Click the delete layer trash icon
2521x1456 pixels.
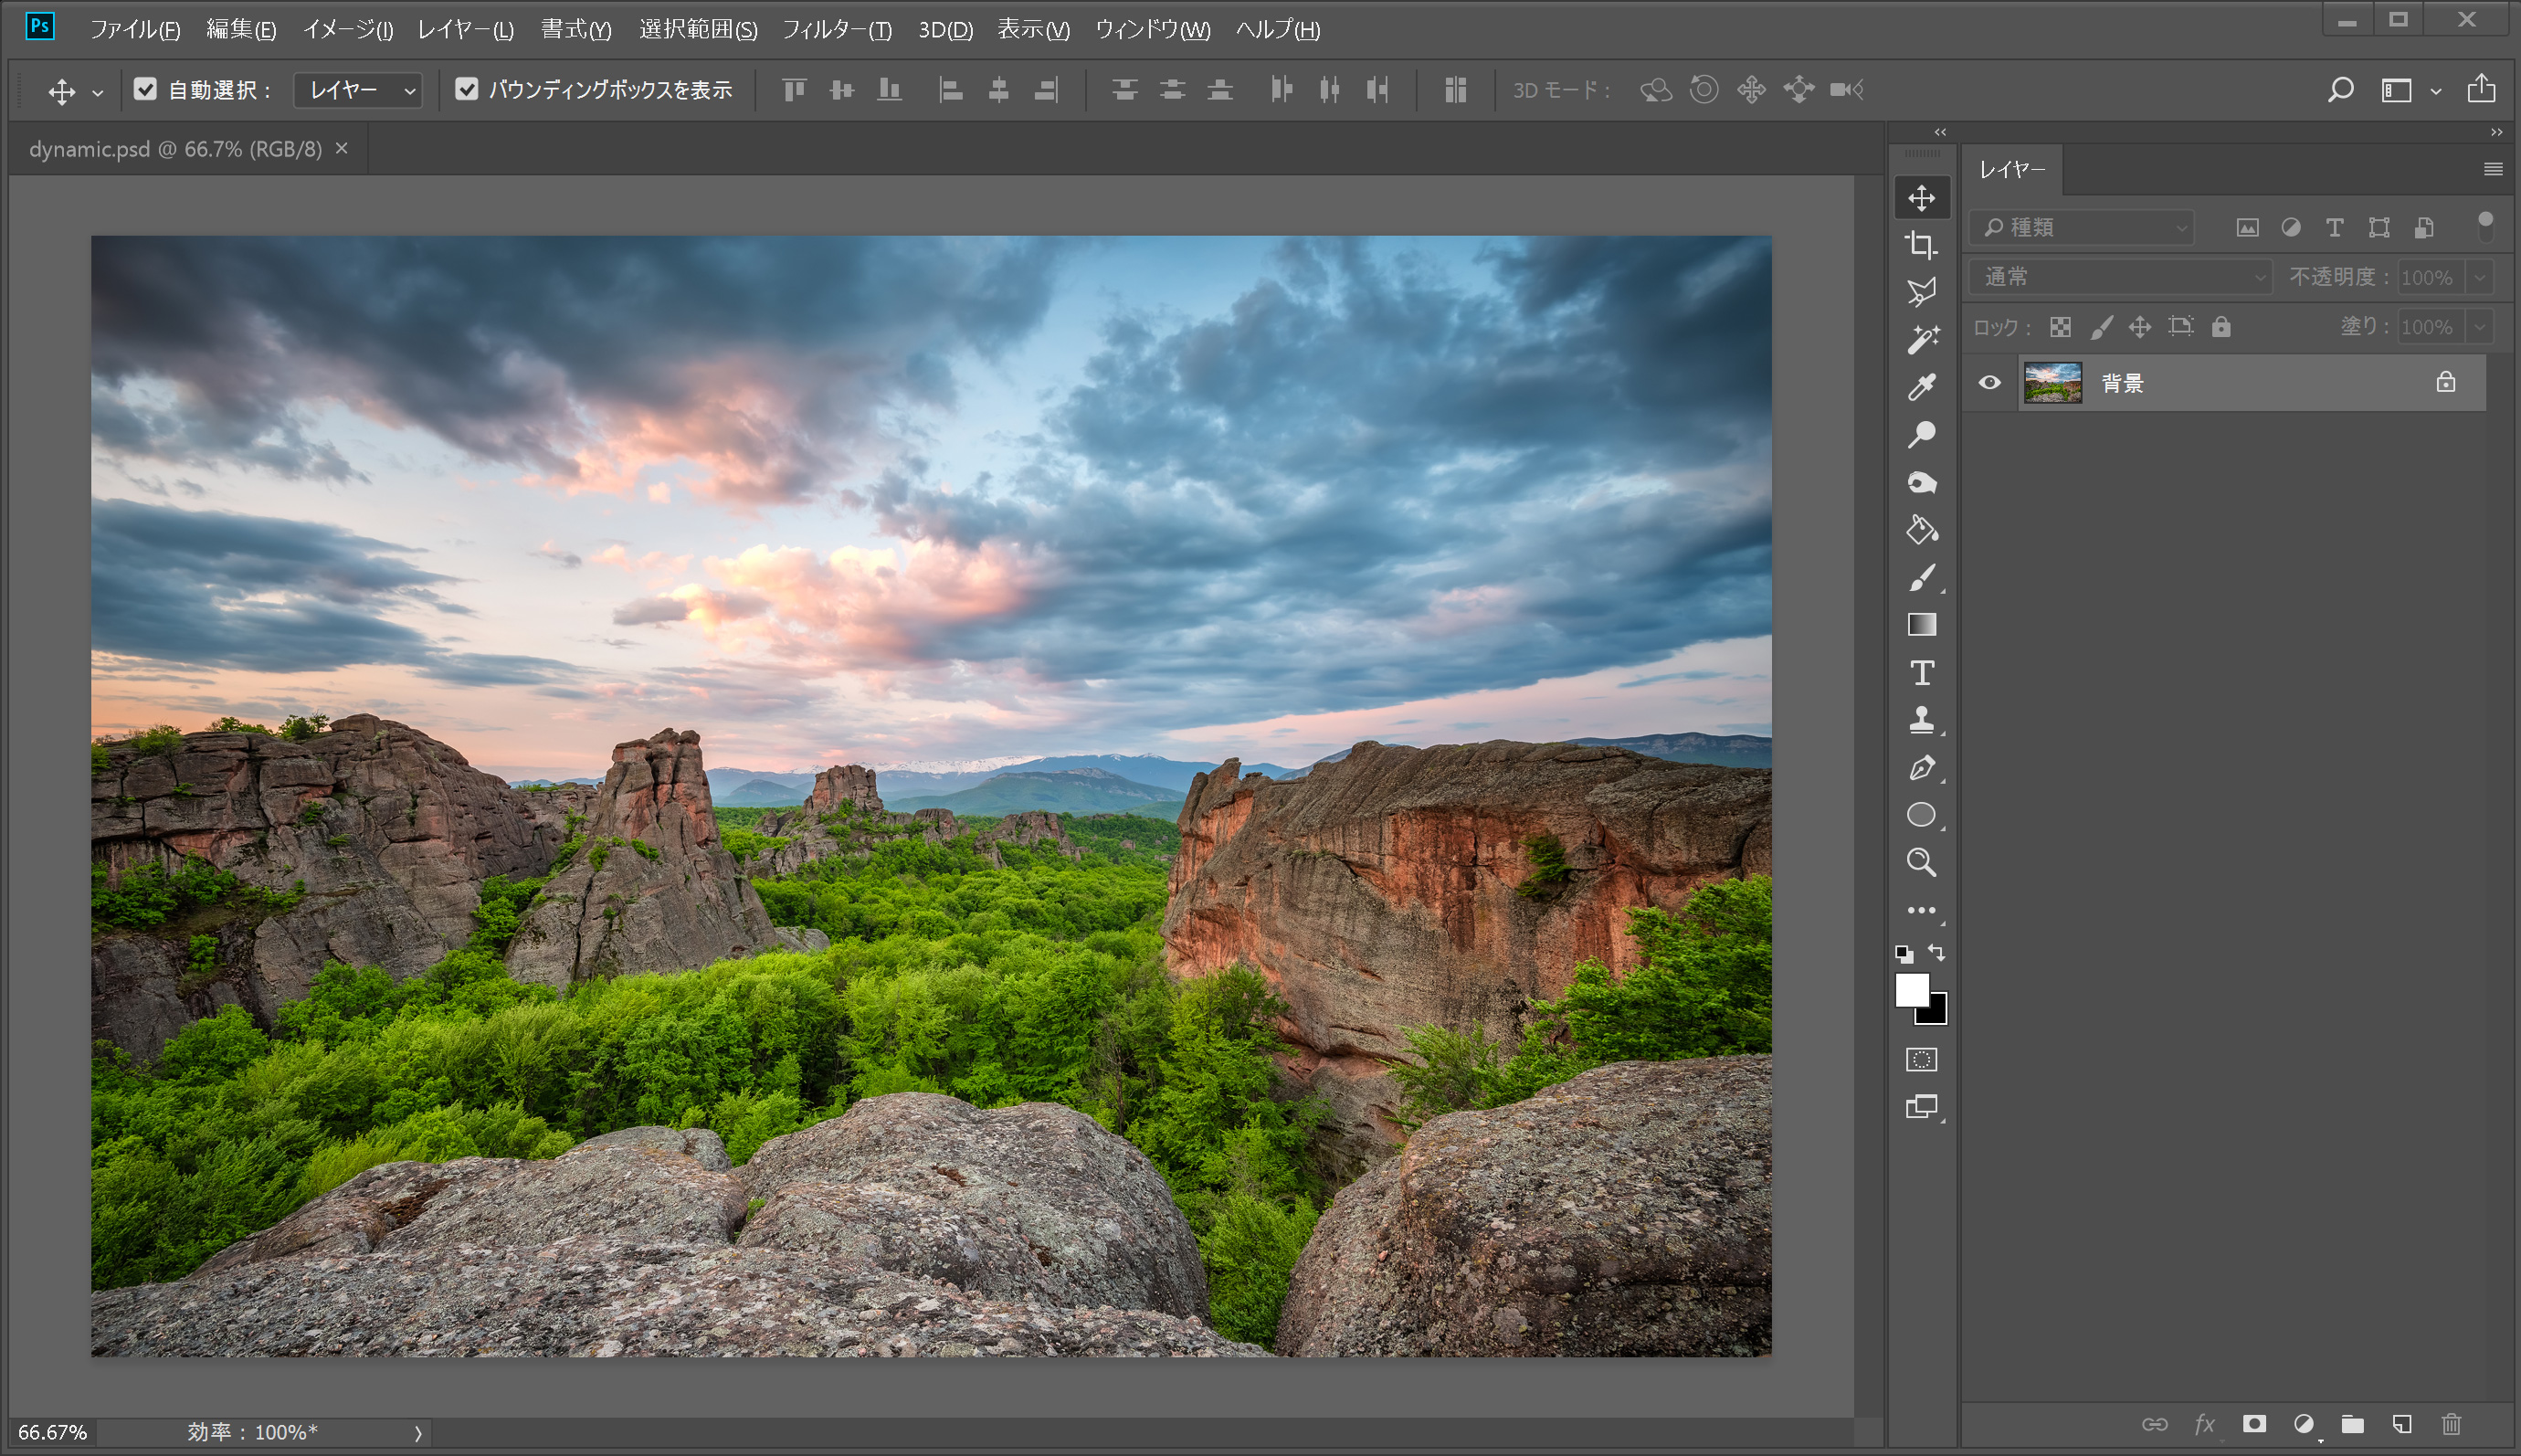tap(2450, 1423)
